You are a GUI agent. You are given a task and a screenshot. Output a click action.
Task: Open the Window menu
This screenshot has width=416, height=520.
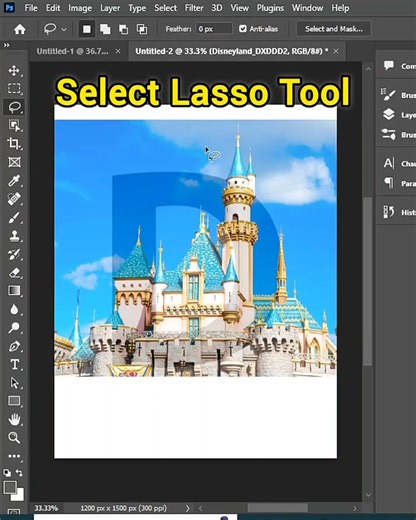coord(307,8)
